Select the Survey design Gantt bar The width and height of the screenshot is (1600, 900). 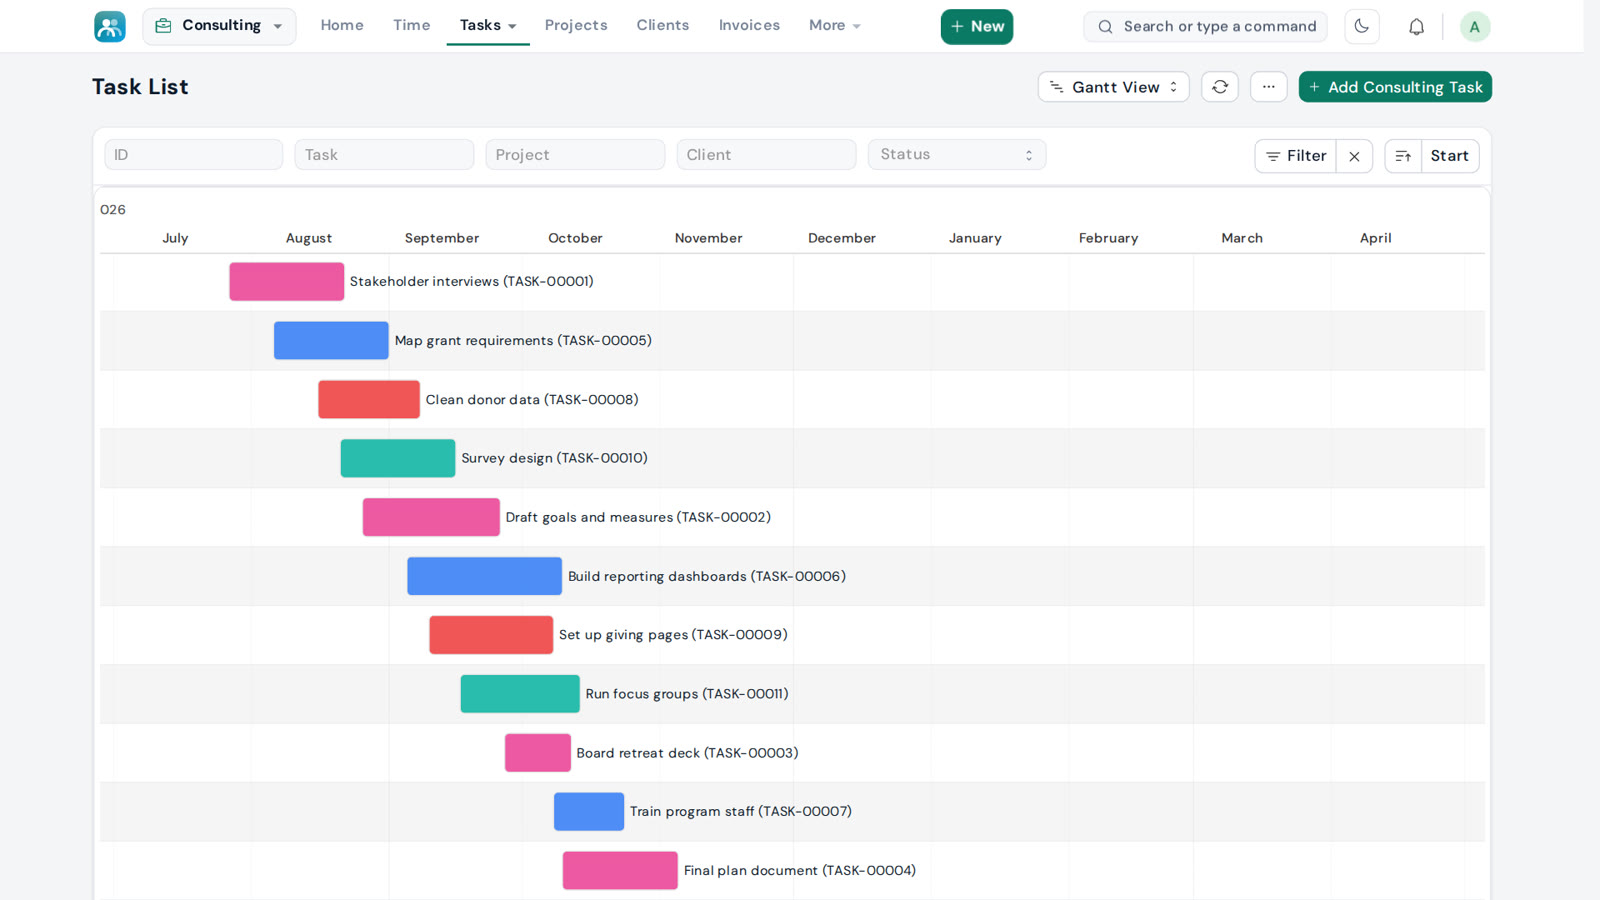(398, 459)
